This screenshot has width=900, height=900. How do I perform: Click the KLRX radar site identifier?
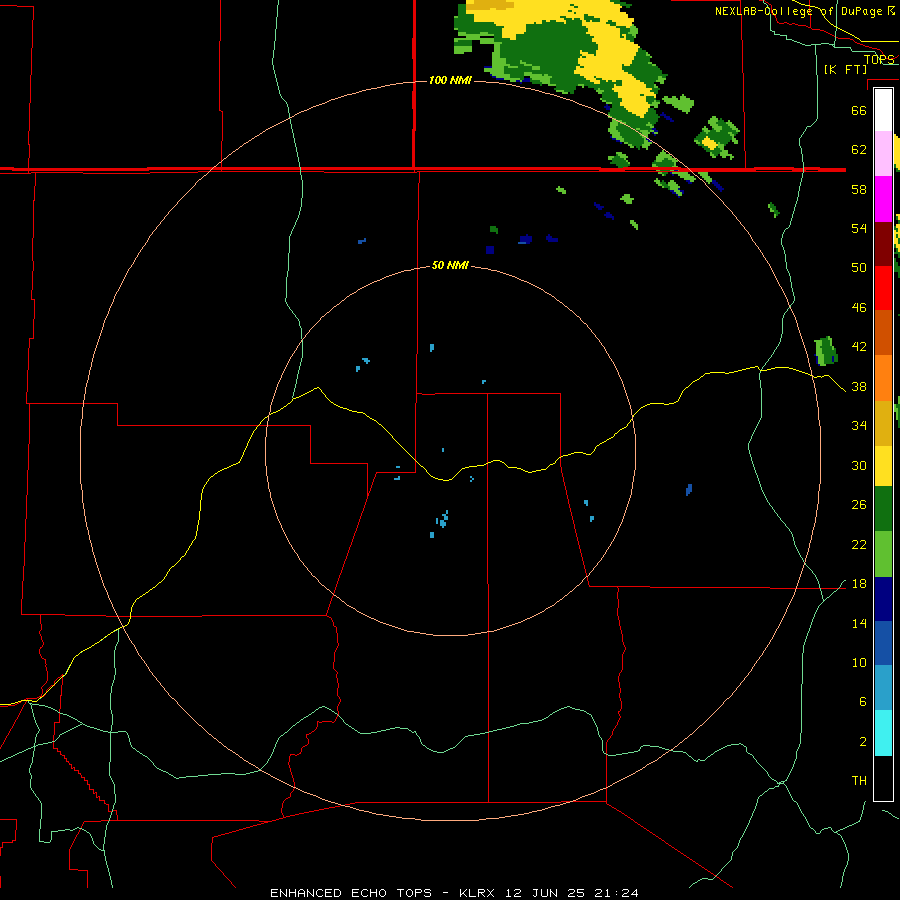[478, 893]
